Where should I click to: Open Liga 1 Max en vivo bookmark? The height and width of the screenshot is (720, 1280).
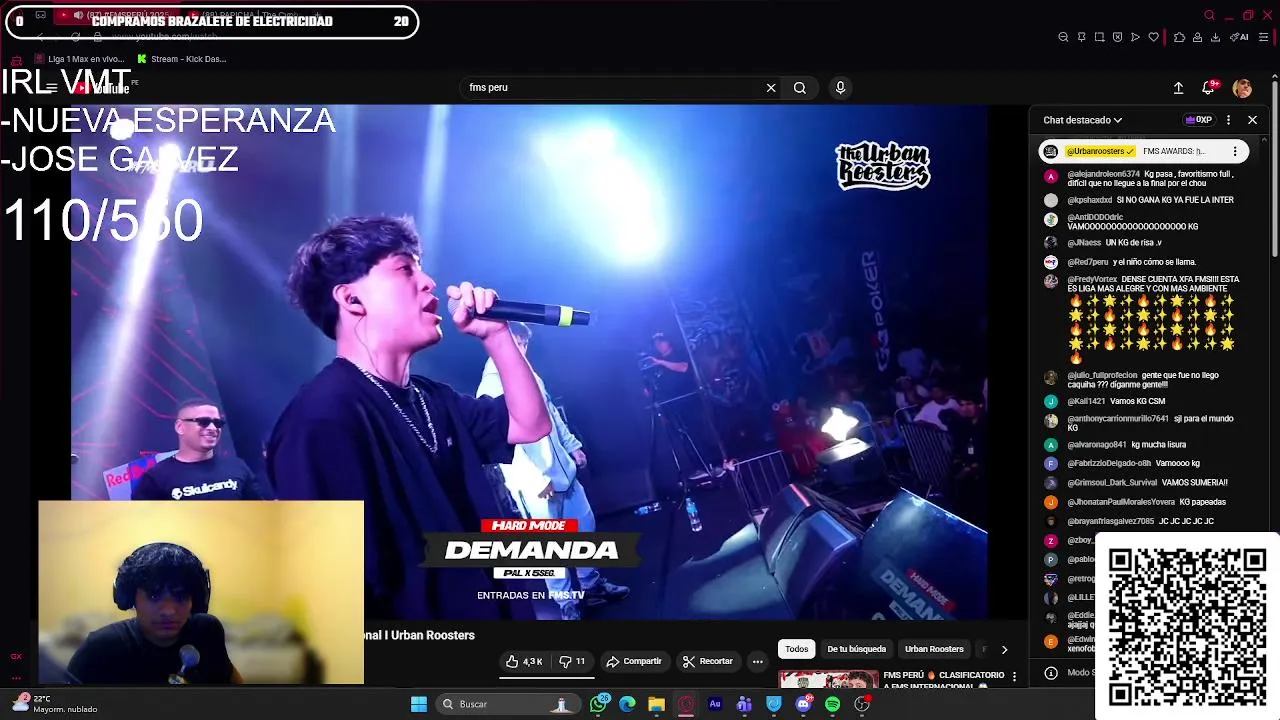coord(78,59)
